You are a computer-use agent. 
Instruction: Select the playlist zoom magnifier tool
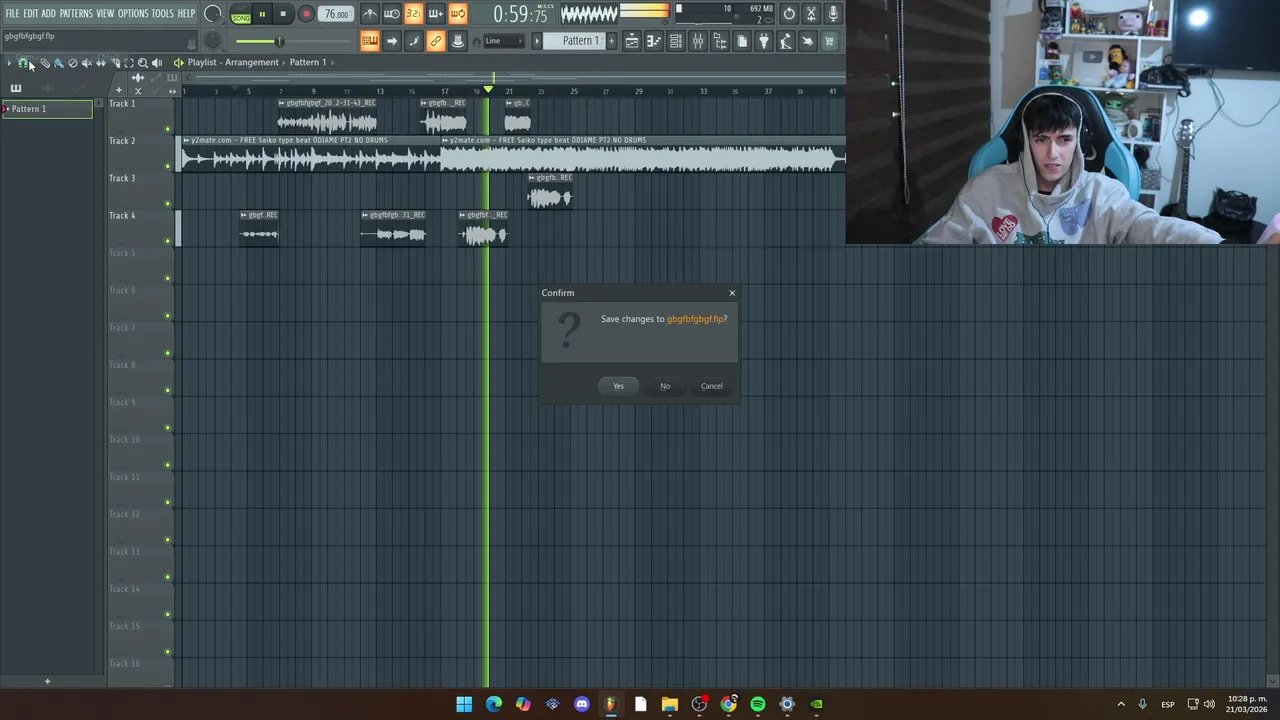tap(143, 63)
